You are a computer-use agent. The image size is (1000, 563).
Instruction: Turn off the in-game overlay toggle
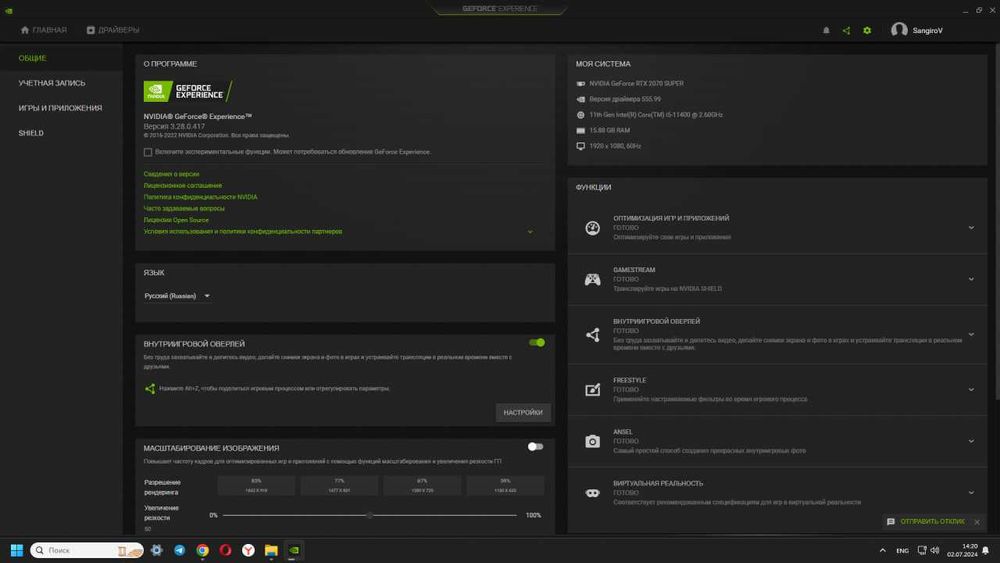(x=537, y=343)
